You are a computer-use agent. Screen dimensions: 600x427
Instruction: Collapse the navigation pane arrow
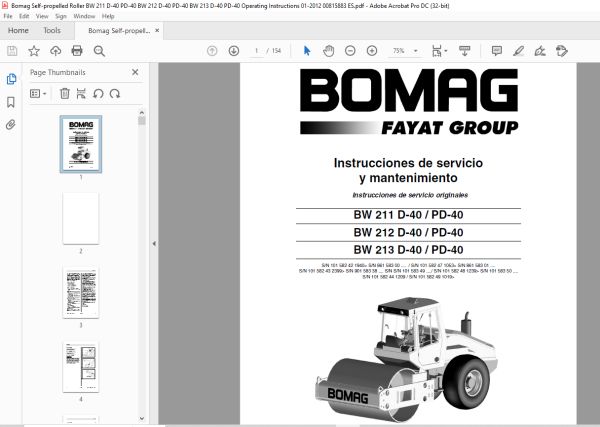154,243
